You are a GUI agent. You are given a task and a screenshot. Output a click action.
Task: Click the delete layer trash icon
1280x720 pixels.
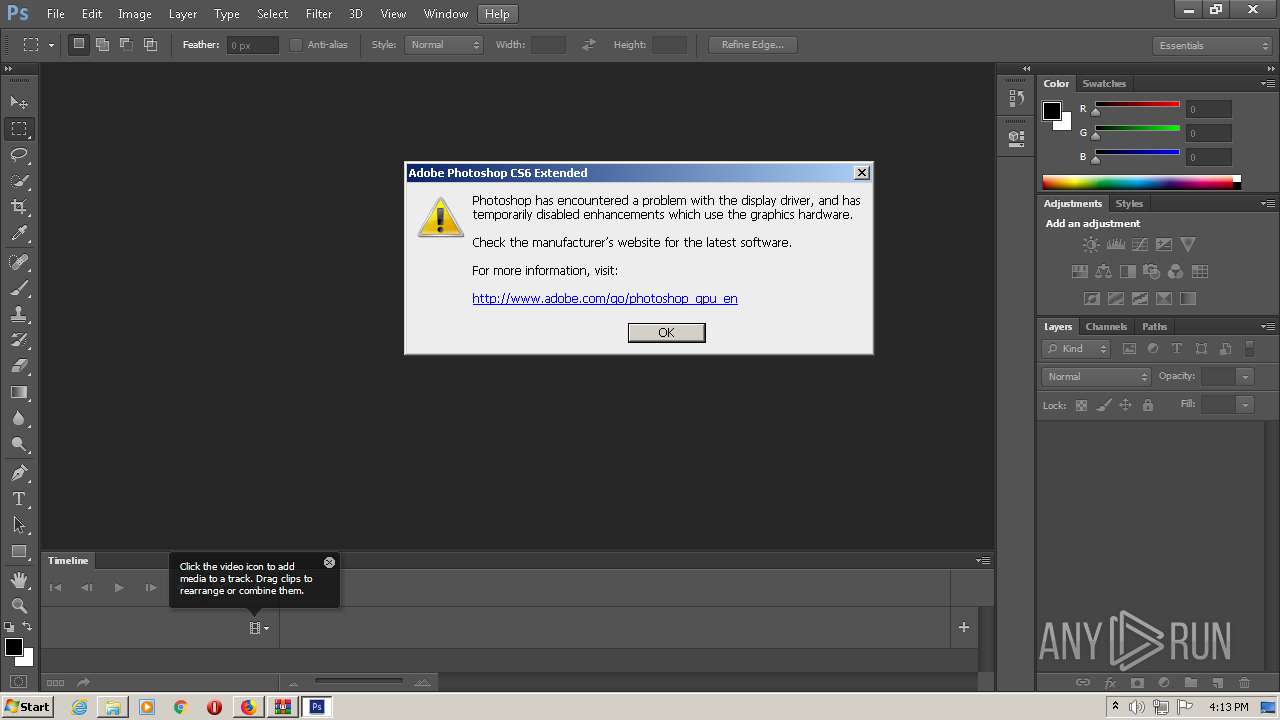(1244, 683)
